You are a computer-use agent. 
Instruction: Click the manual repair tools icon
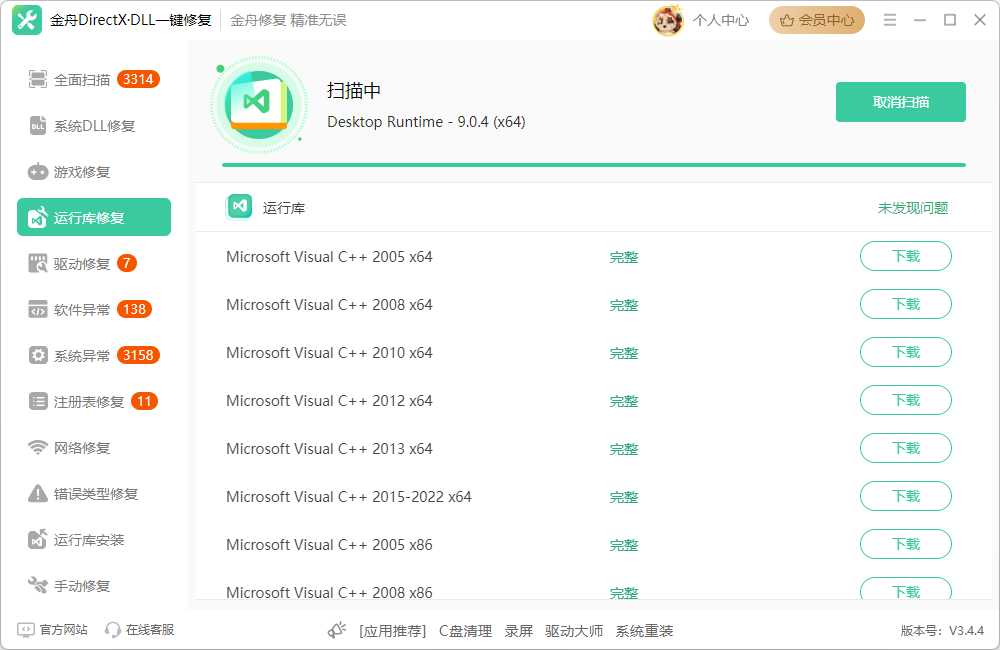[x=38, y=585]
